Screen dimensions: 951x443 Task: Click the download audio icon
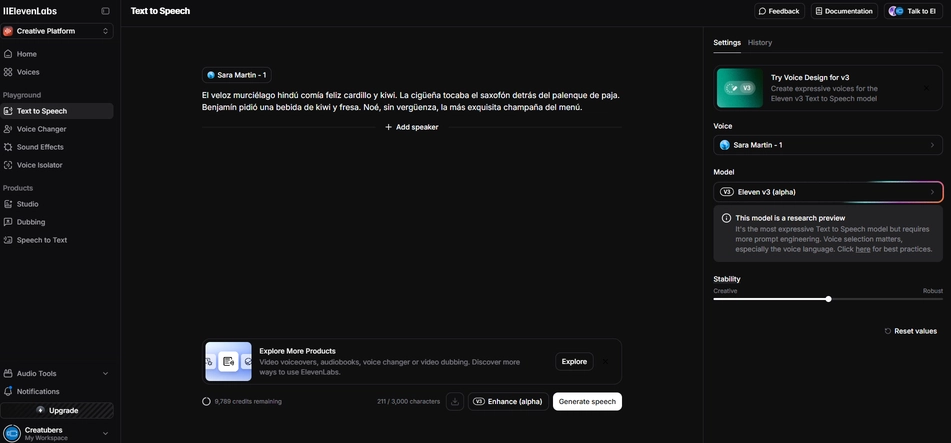pyautogui.click(x=455, y=401)
